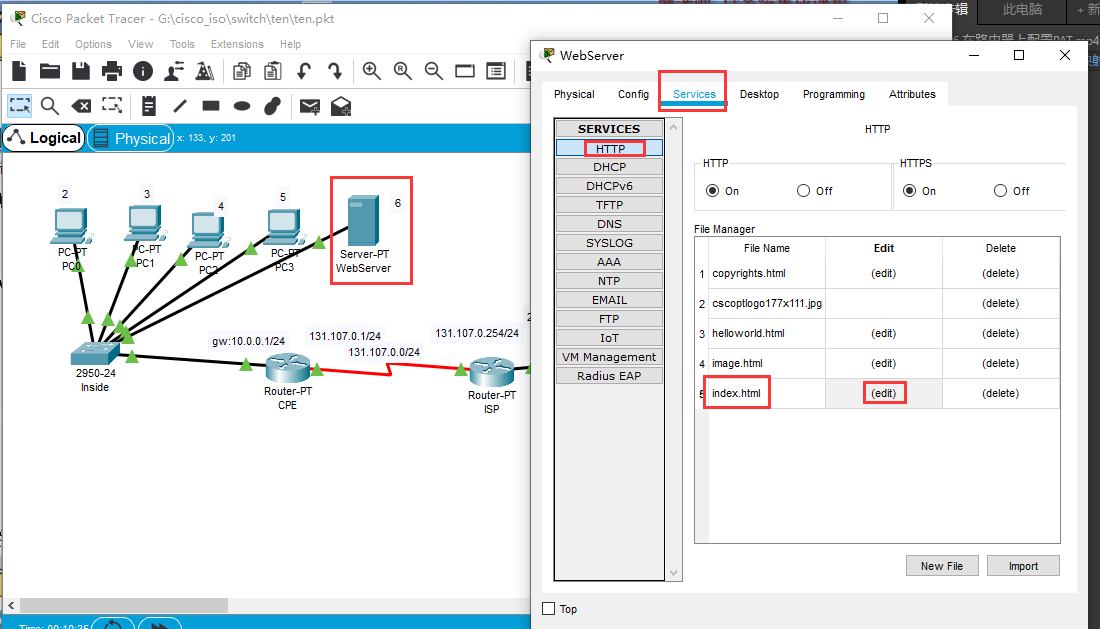Open the custom devices dialog icon

click(x=496, y=71)
